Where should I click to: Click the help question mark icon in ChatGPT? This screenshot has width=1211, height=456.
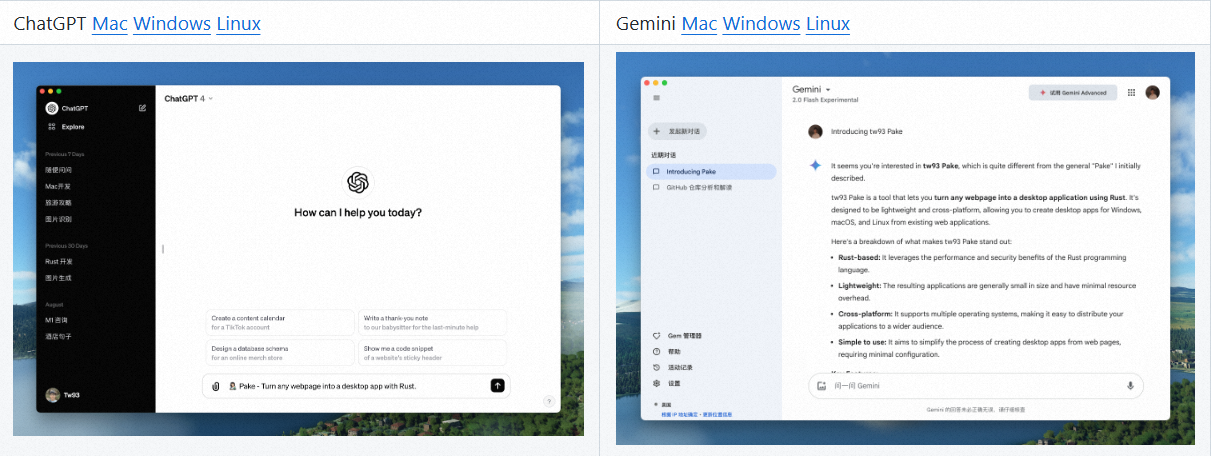548,401
